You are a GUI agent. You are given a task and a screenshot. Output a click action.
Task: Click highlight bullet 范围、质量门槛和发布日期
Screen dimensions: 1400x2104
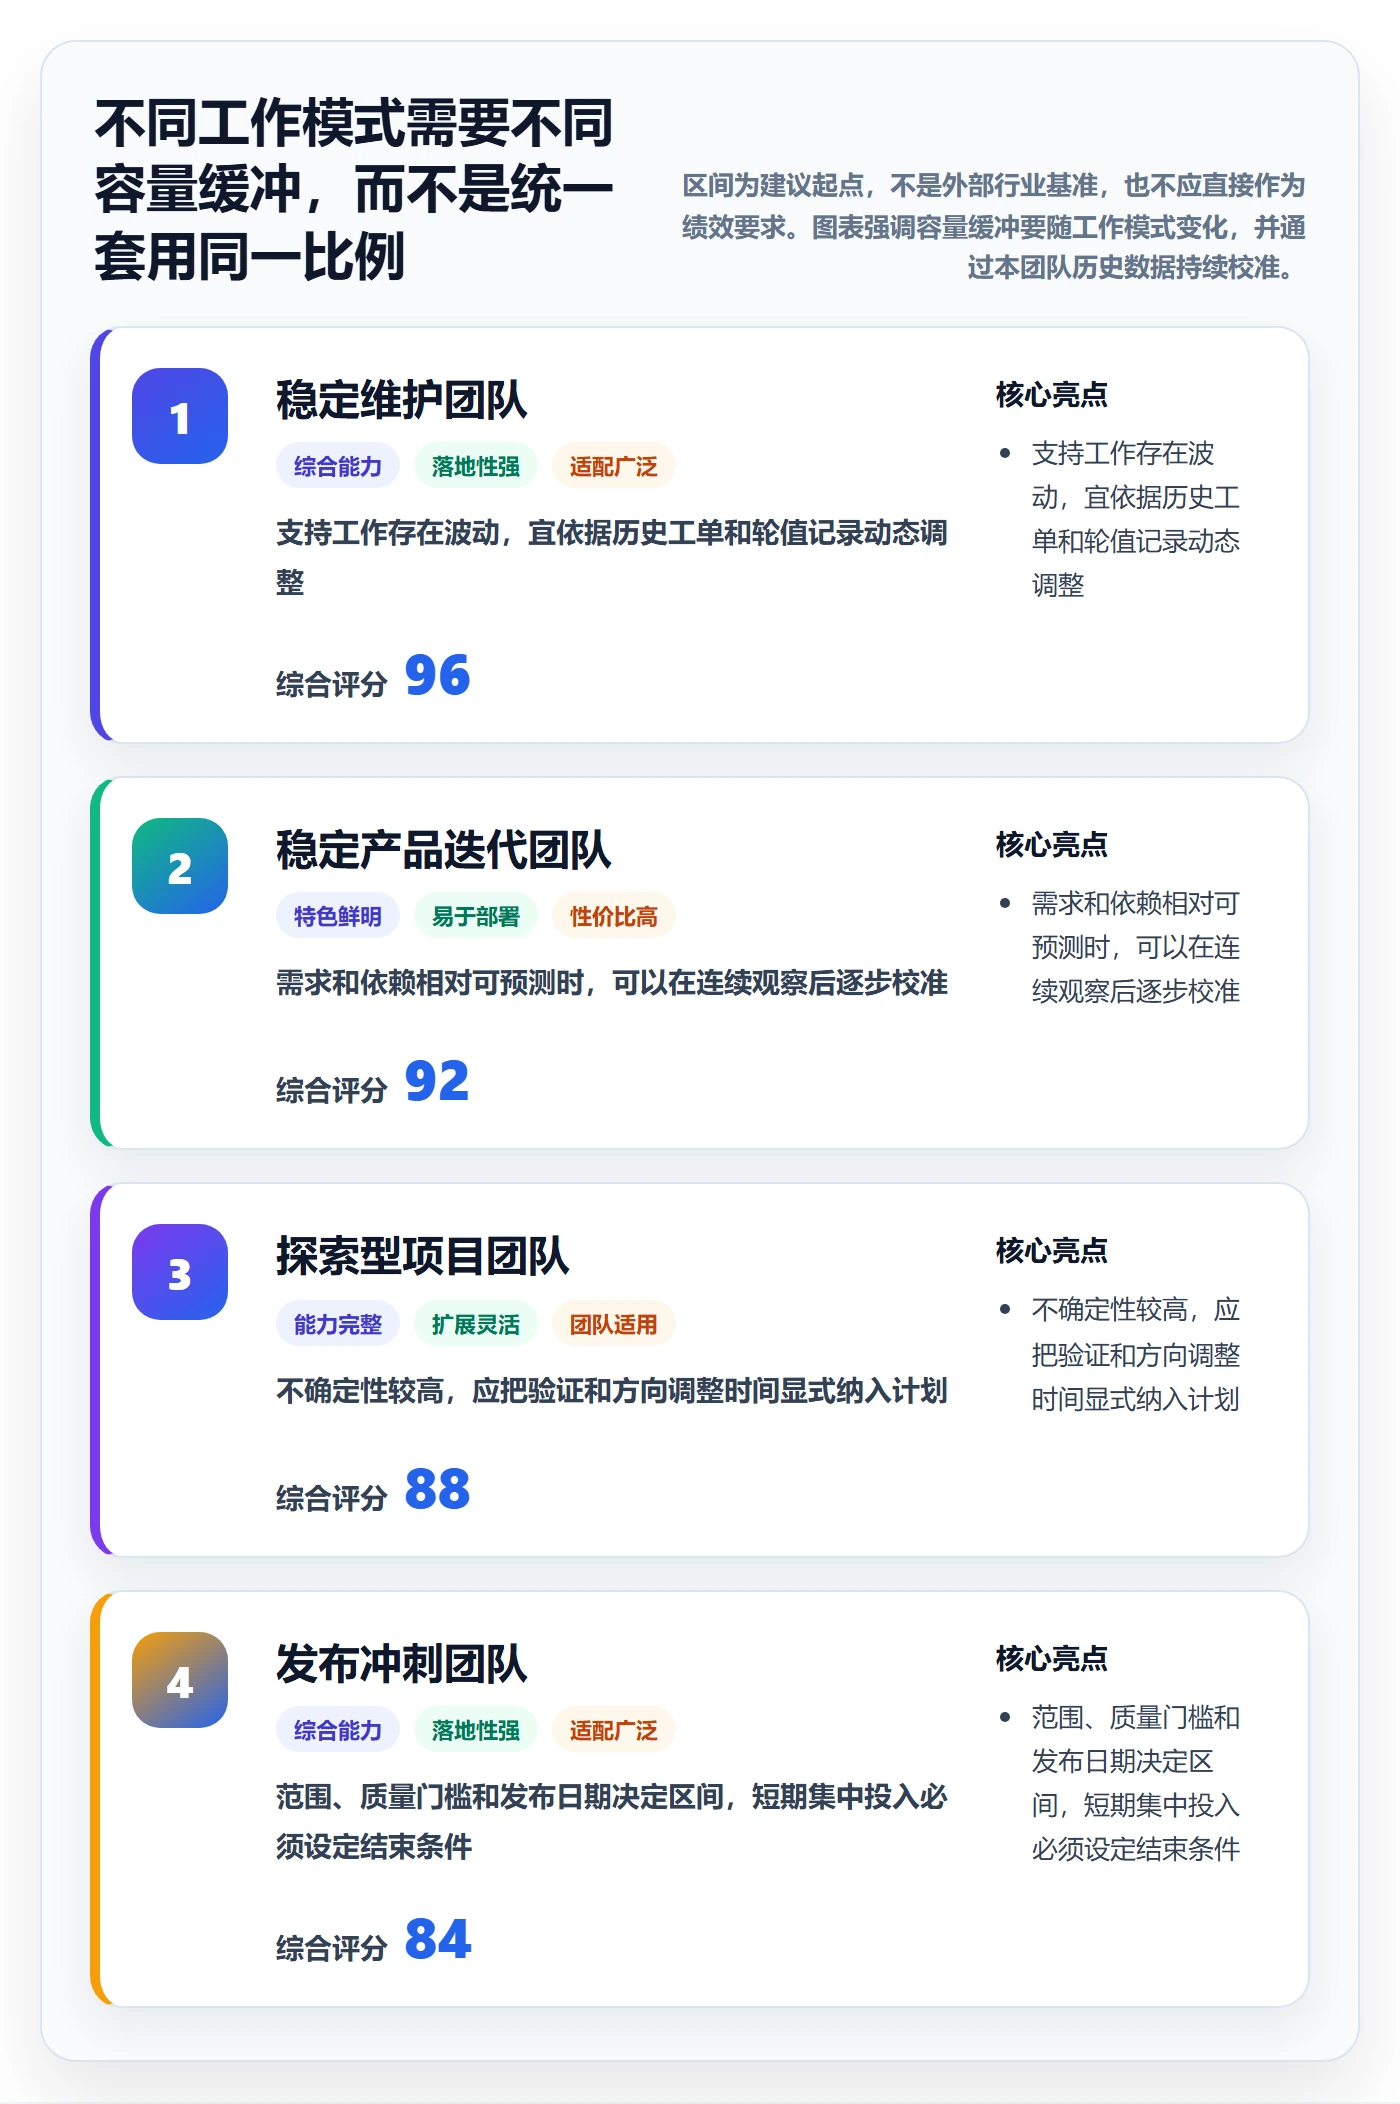click(x=1136, y=1783)
